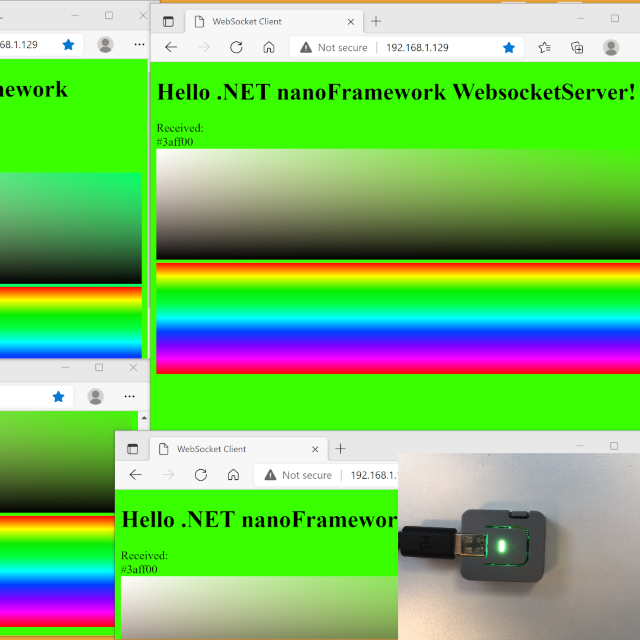Close the top-left browser window
Screen dimensions: 640x640
[x=143, y=16]
